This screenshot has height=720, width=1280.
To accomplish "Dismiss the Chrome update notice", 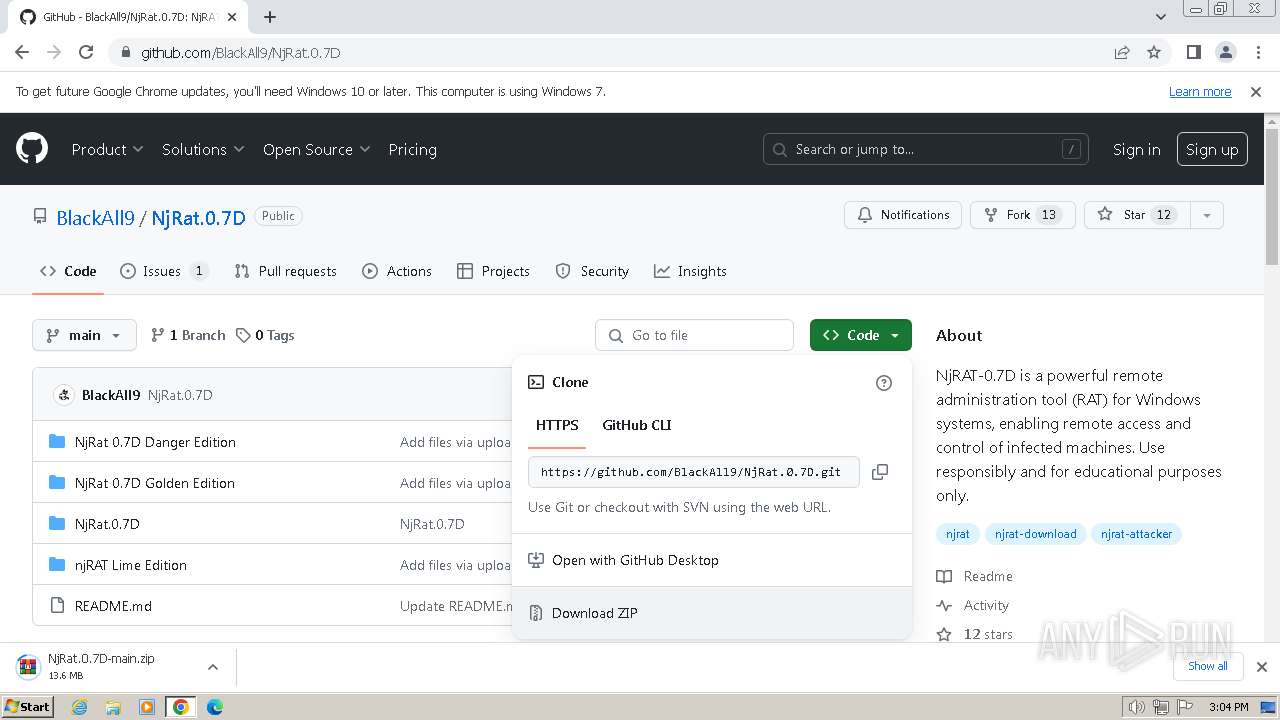I will (1256, 91).
